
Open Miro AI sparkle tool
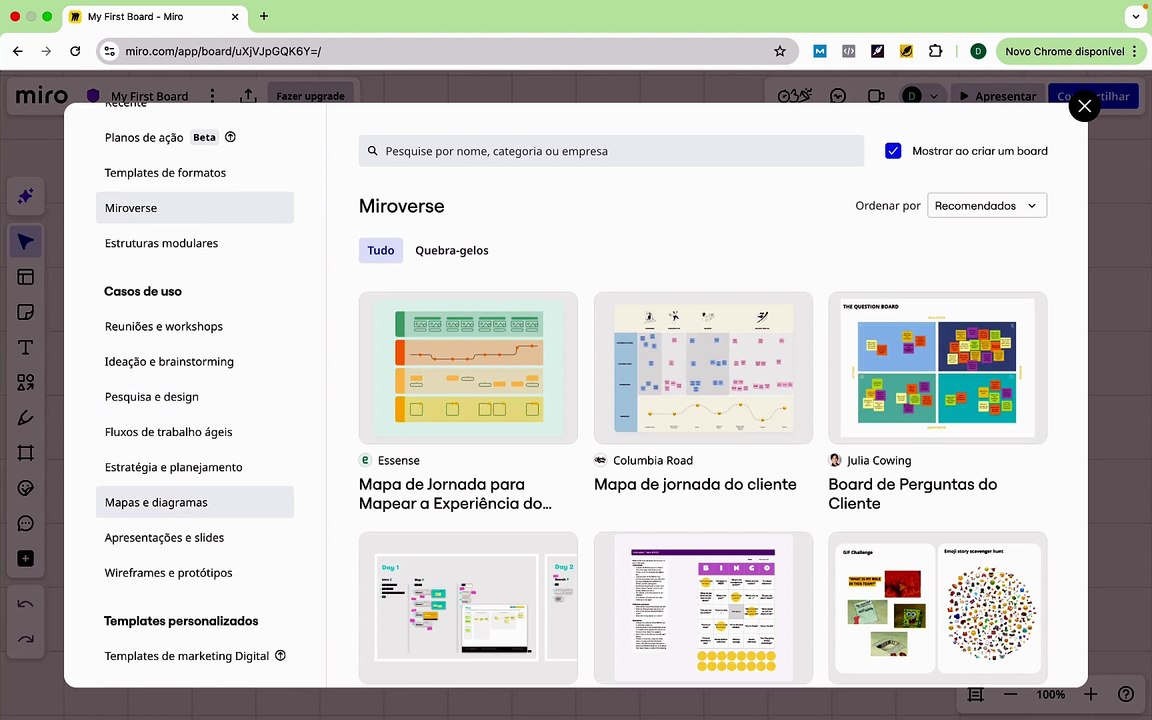(x=26, y=196)
